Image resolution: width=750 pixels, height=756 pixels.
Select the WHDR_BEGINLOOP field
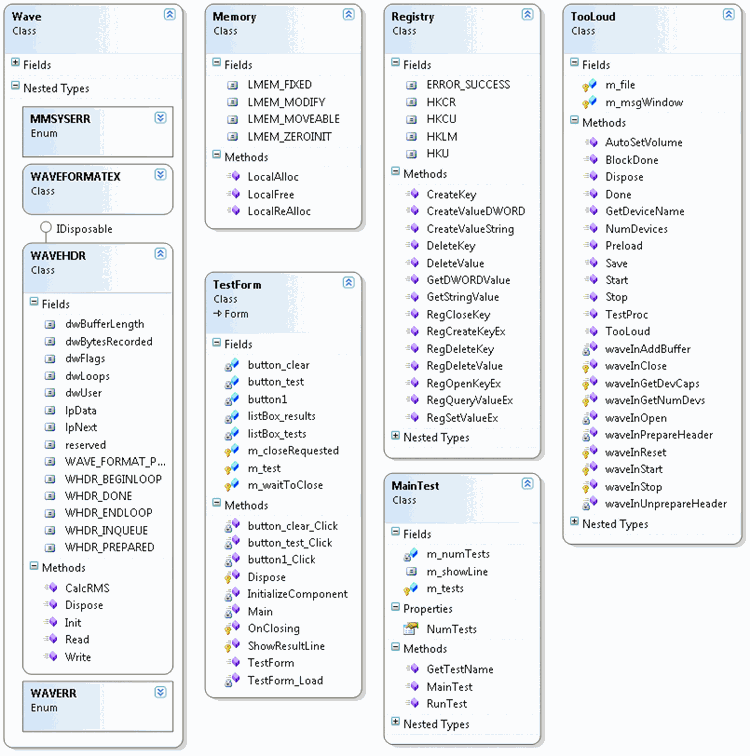[113, 479]
